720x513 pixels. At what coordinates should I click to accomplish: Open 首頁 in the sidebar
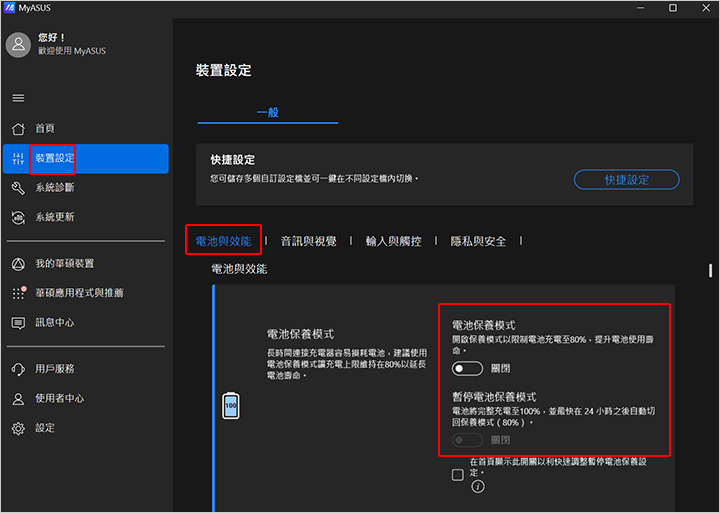86,129
